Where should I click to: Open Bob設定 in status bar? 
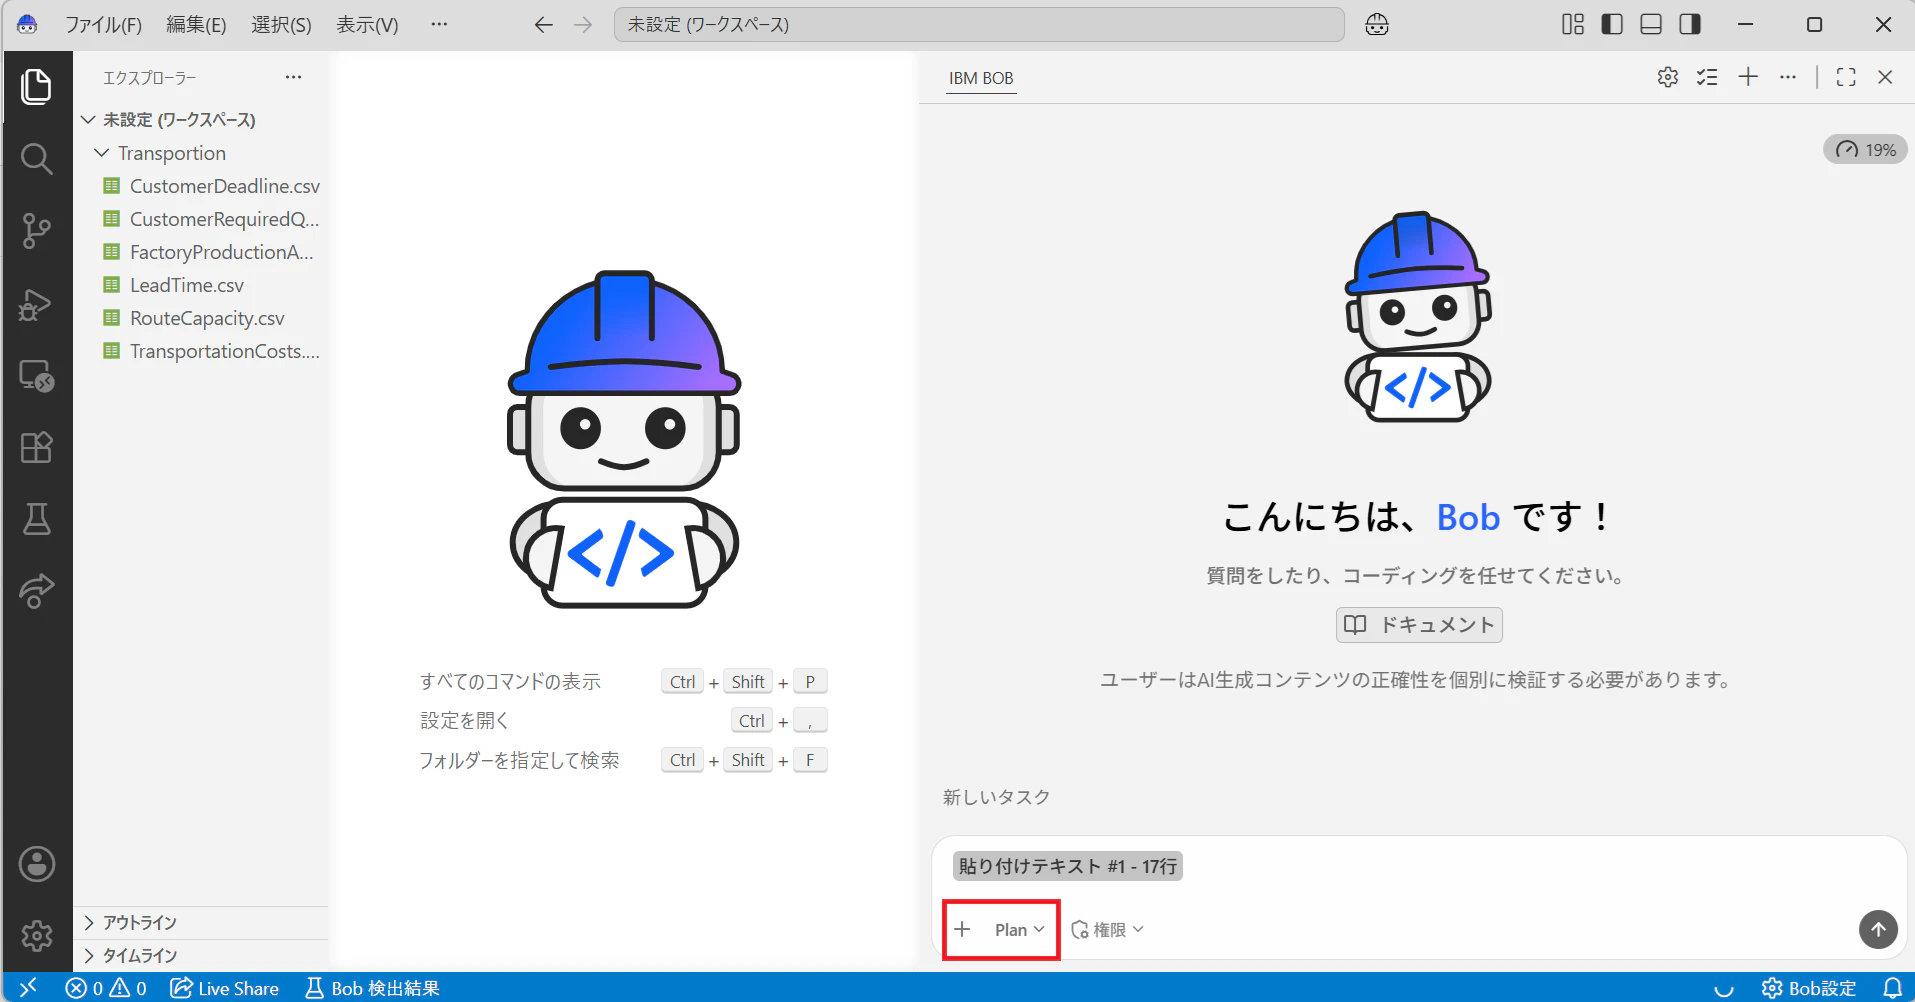click(1809, 988)
